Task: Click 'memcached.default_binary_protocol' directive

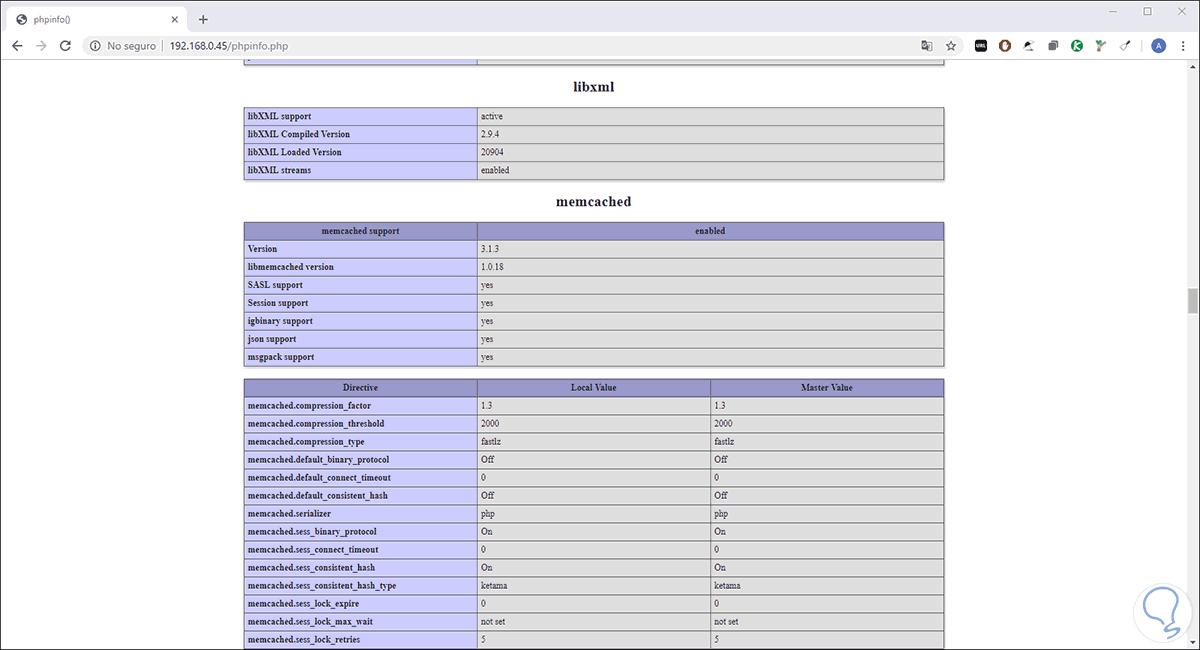Action: coord(318,460)
